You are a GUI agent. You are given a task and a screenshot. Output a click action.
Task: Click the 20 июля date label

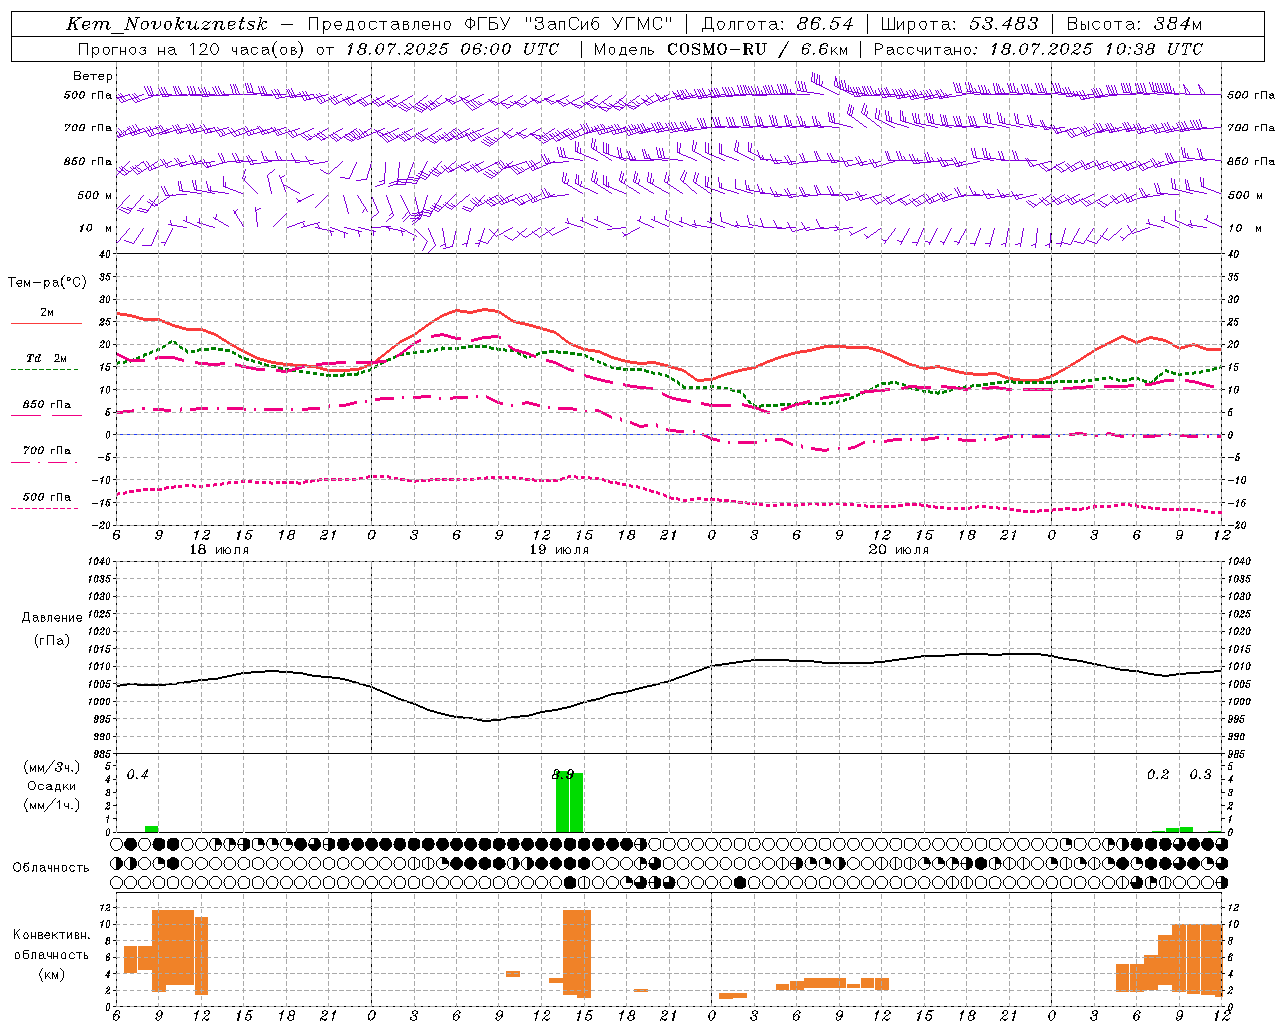[x=898, y=550]
